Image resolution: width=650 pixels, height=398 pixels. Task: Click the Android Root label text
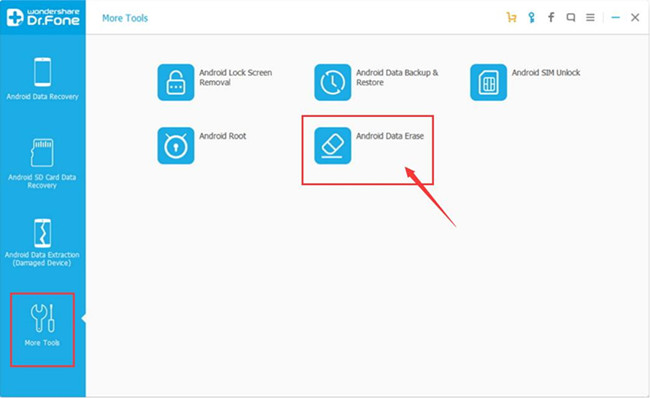(223, 136)
